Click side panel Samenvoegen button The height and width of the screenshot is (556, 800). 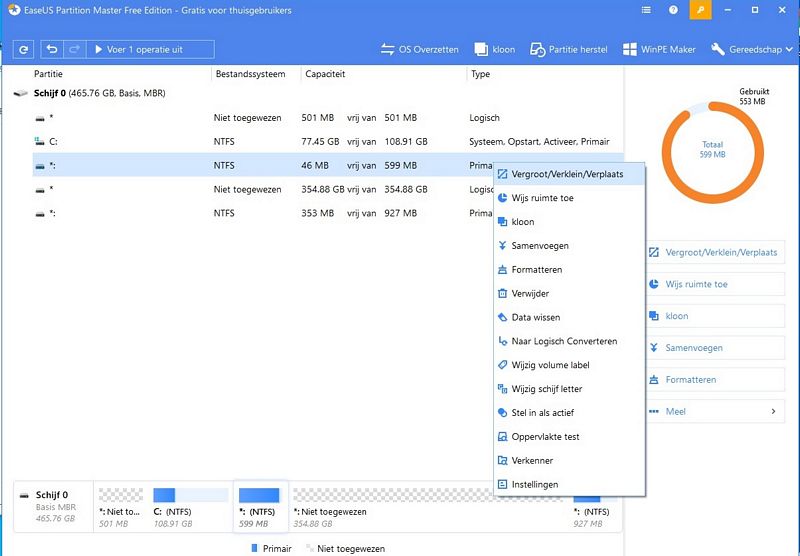(x=715, y=348)
